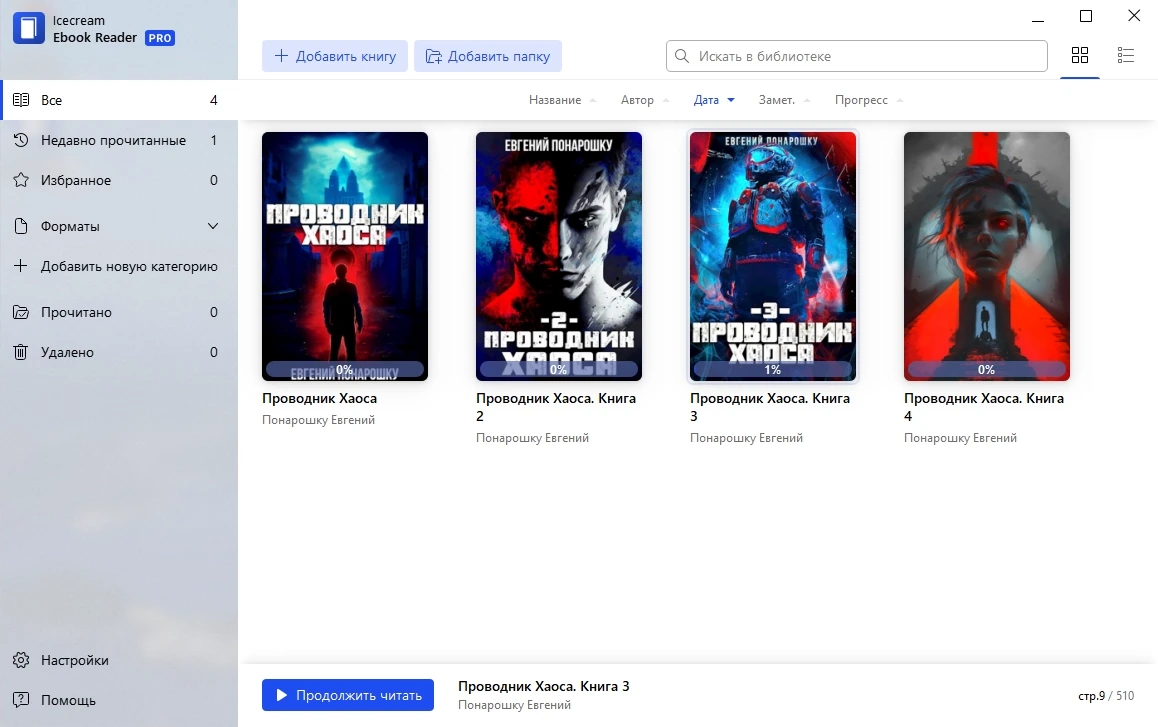This screenshot has height=727, width=1158.
Task: Click 0% progress bar on Книга 4
Action: (x=987, y=369)
